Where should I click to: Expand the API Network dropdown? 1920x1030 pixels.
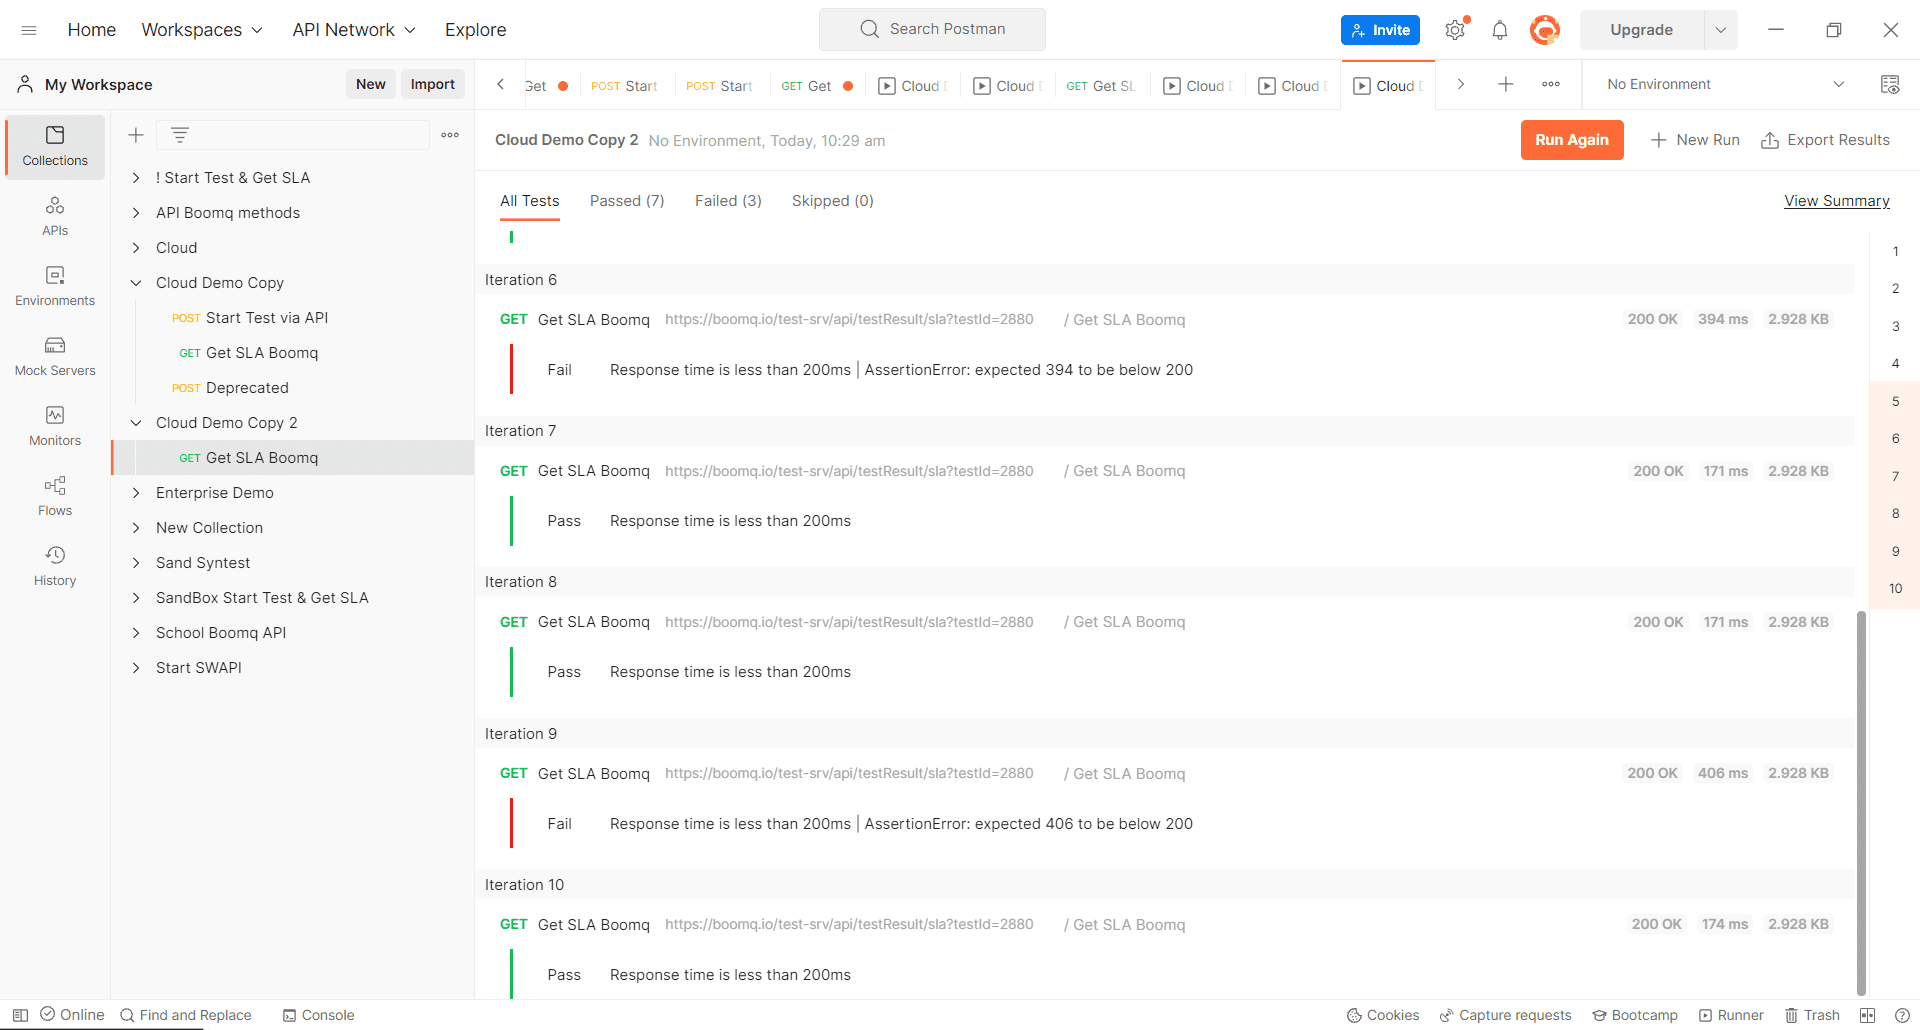[x=354, y=30]
